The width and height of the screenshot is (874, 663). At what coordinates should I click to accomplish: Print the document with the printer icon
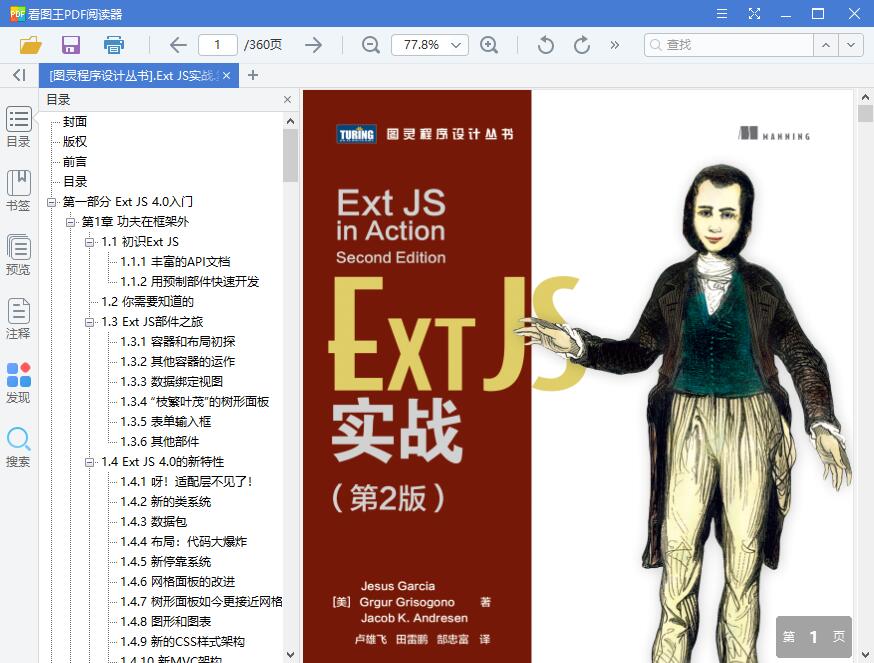tap(114, 45)
